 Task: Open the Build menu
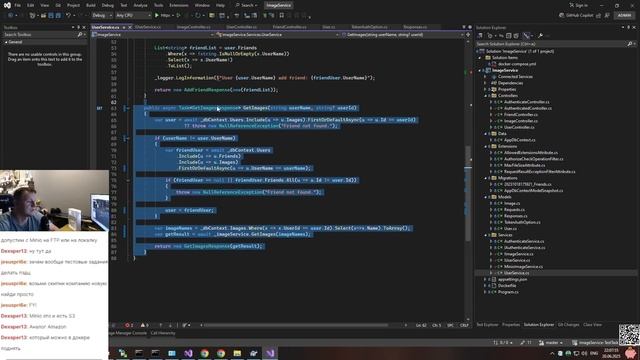(x=91, y=5)
